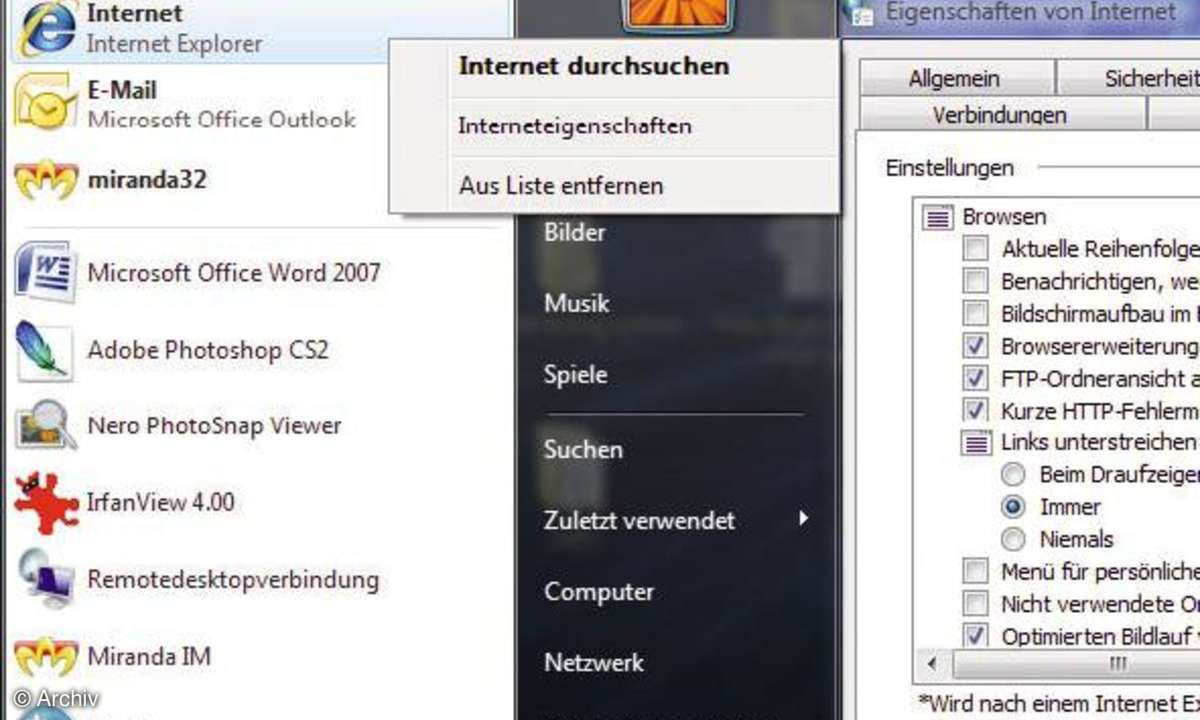This screenshot has height=720, width=1200.
Task: Expand Zuletzt verwendet submenu arrow
Action: click(x=802, y=519)
